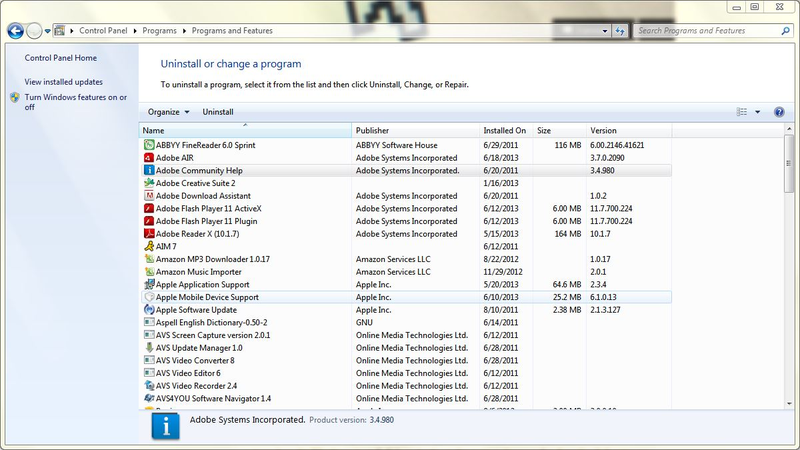Image resolution: width=800 pixels, height=450 pixels.
Task: Click the Apple Application Support icon
Action: [149, 284]
